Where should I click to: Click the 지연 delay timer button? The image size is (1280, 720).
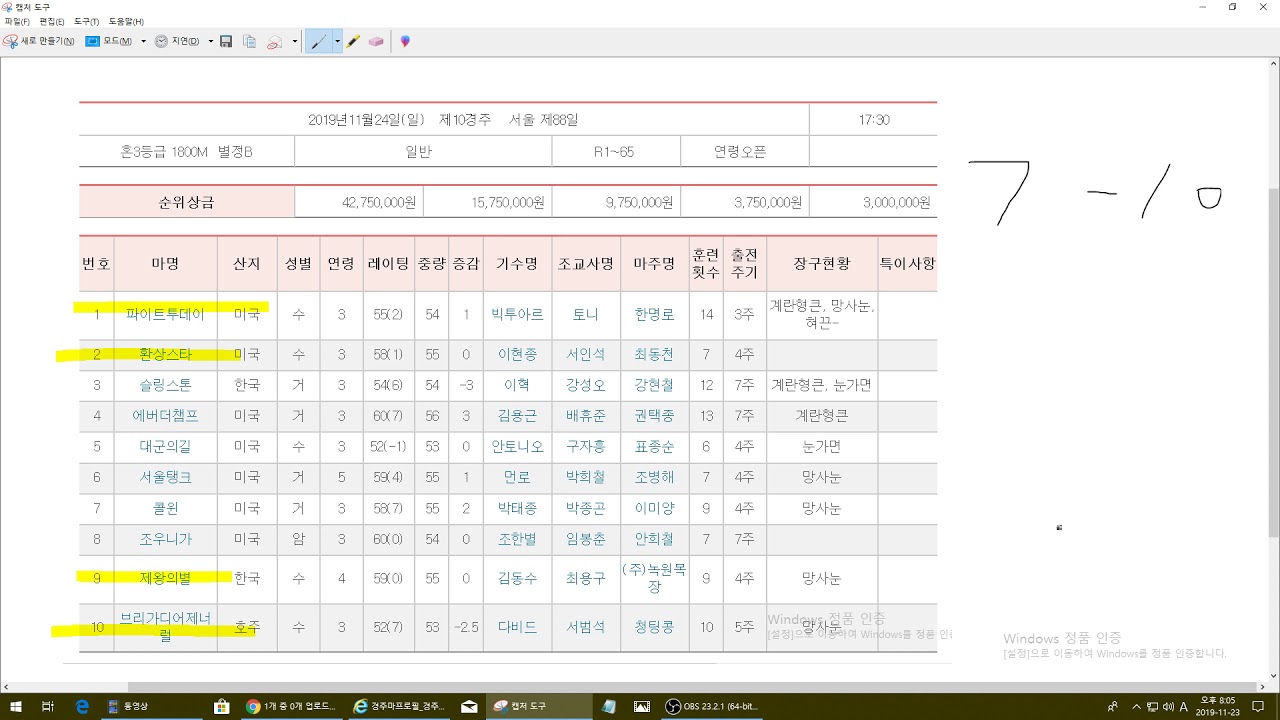coord(177,42)
